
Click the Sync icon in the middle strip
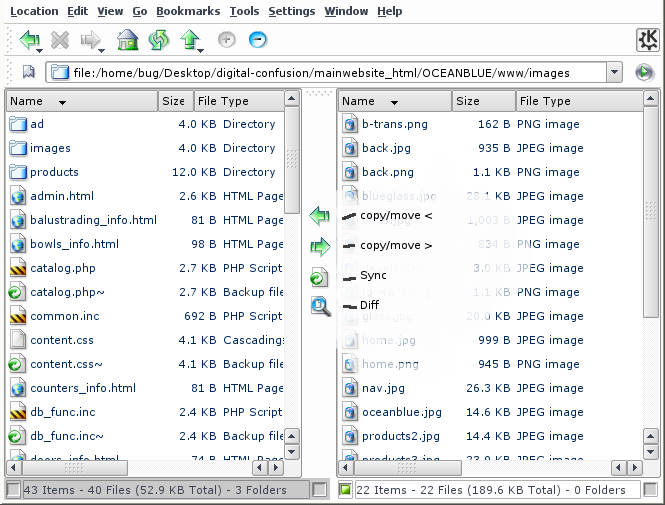tap(319, 277)
